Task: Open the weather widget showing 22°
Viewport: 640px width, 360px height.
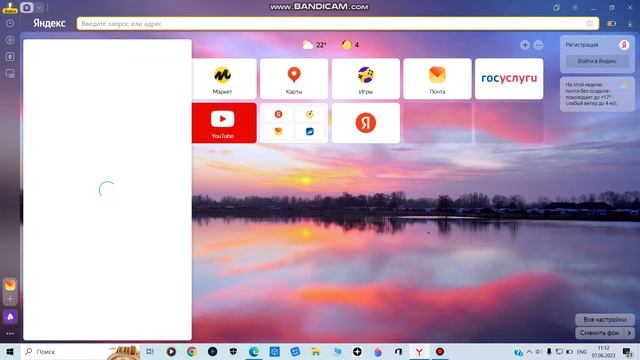Action: pos(314,44)
